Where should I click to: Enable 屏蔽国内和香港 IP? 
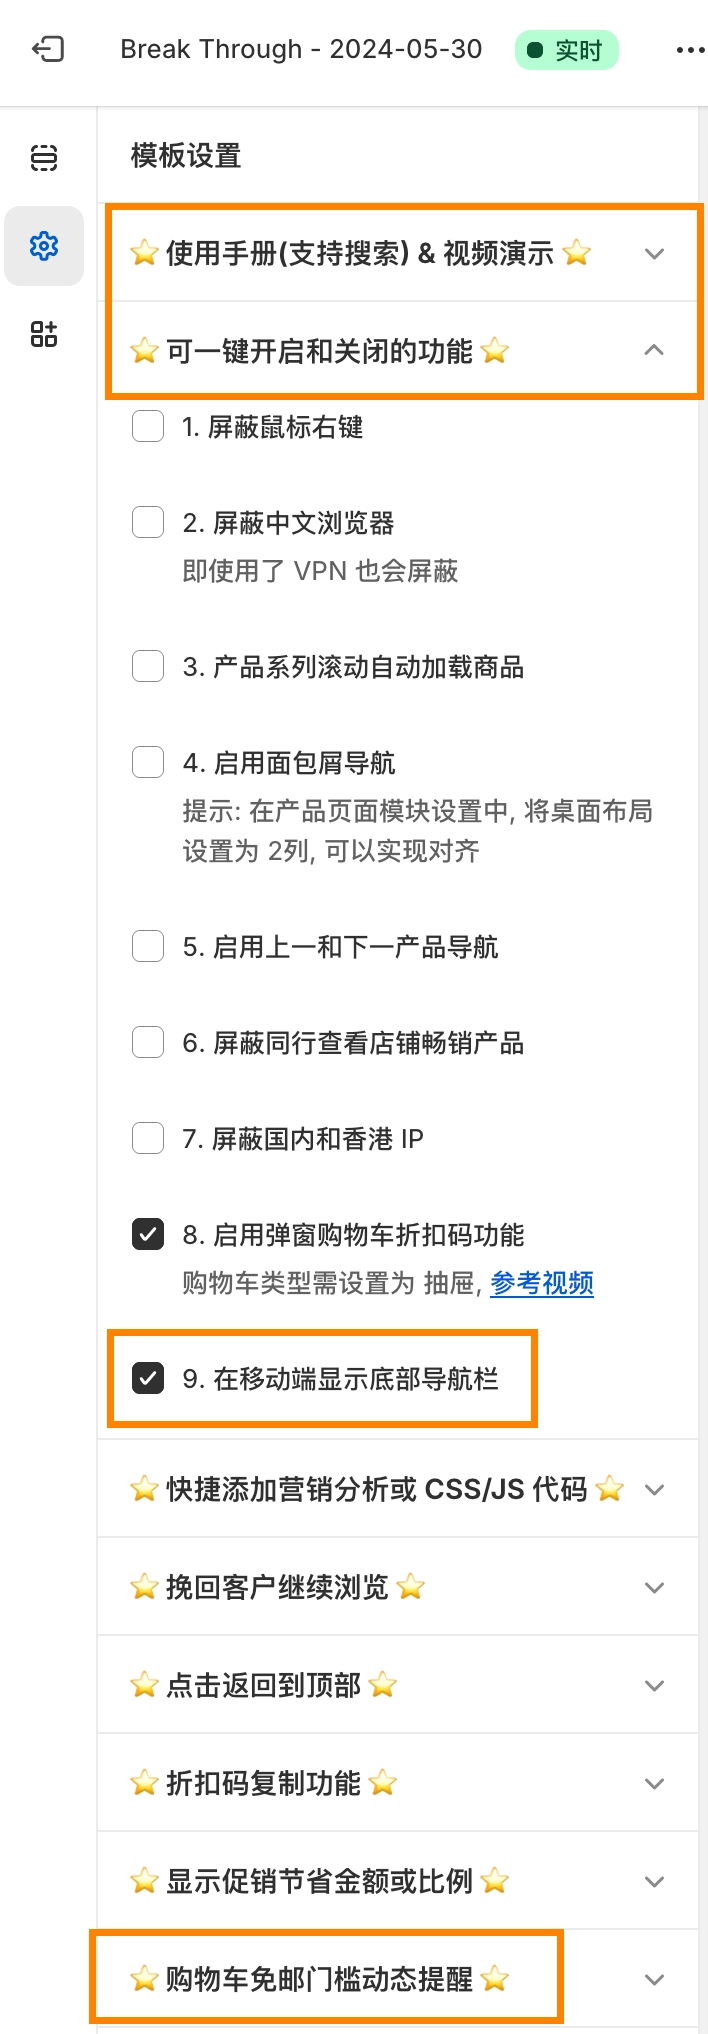(147, 1137)
